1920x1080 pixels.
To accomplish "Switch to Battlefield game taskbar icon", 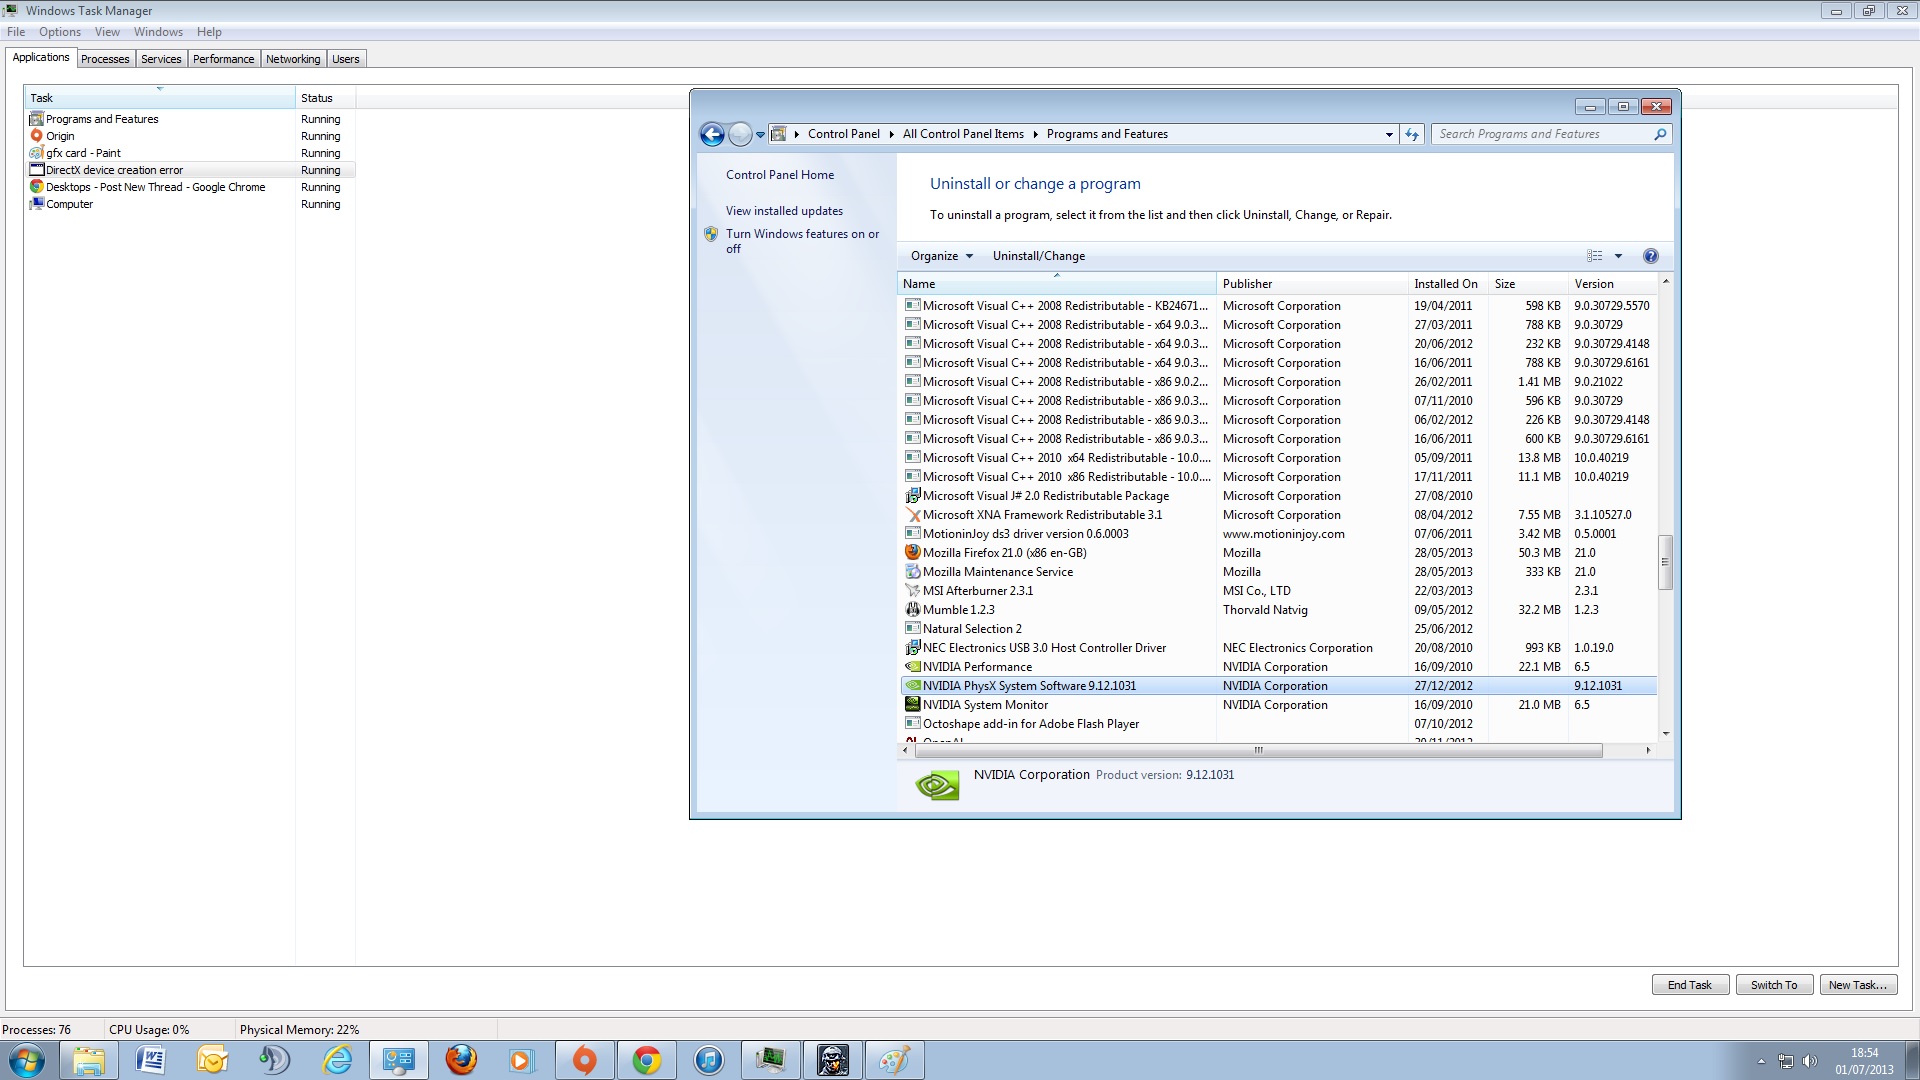I will pyautogui.click(x=833, y=1060).
